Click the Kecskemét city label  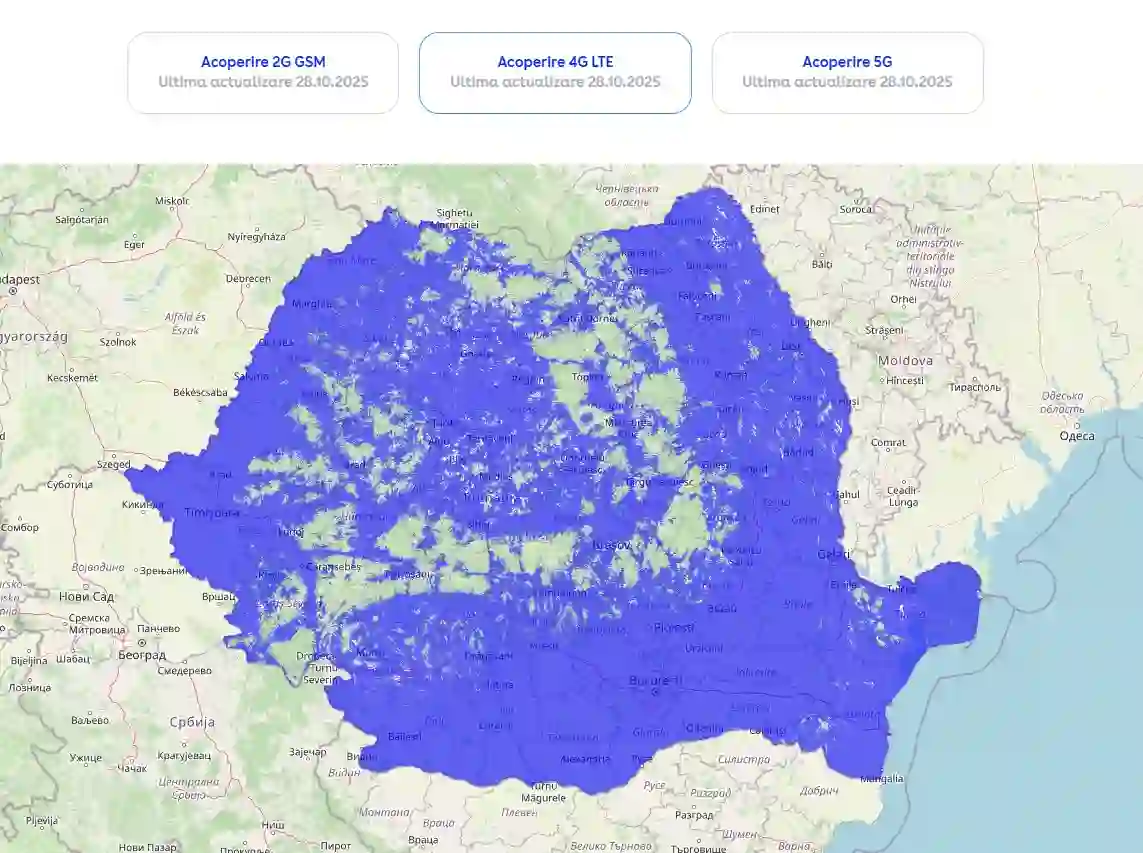click(x=73, y=378)
